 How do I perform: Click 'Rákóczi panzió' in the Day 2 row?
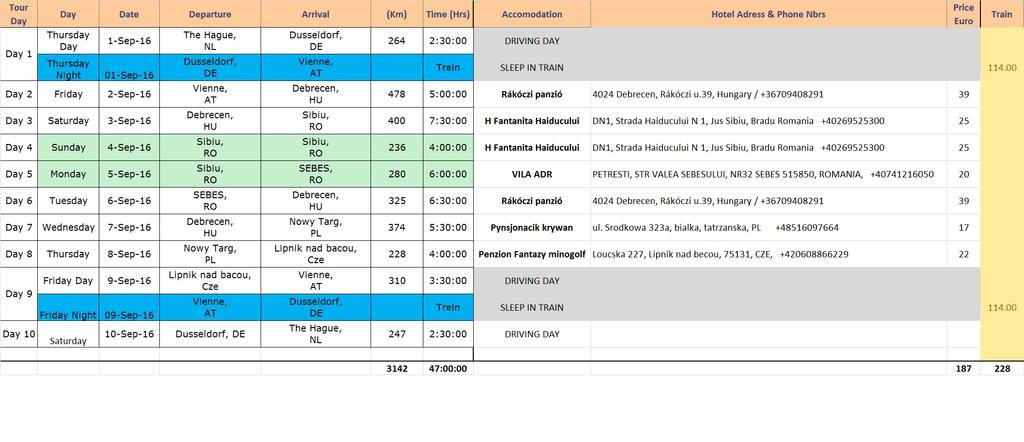[x=532, y=94]
